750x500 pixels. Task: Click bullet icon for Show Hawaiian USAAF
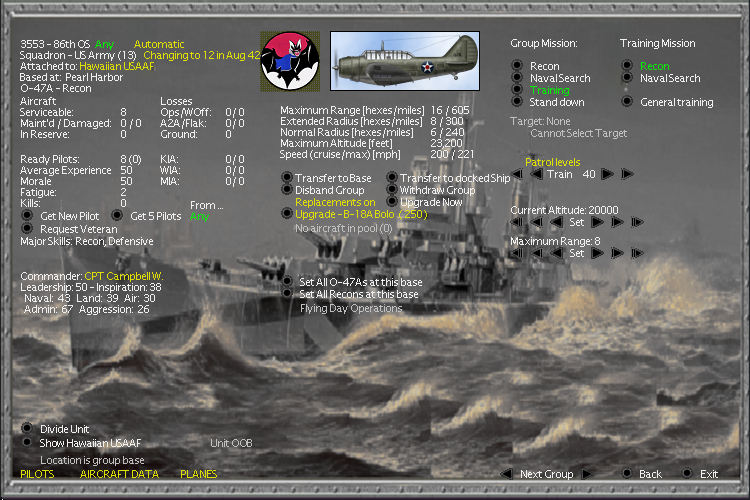(27, 442)
